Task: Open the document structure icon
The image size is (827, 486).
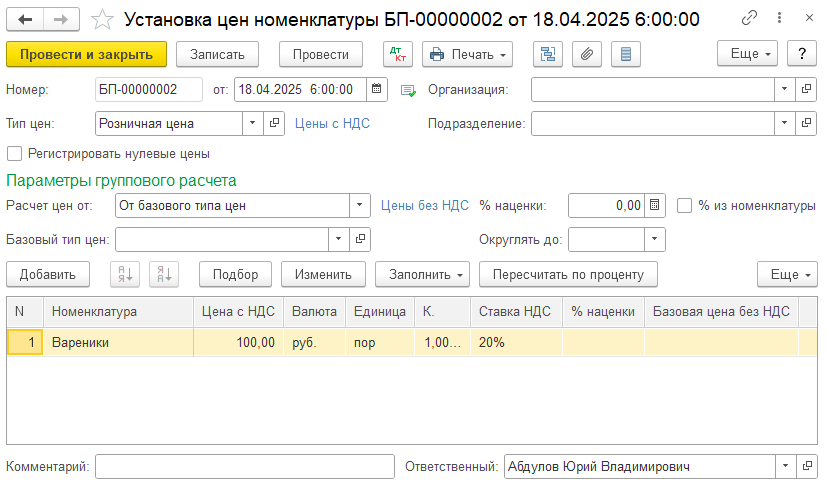Action: (x=547, y=54)
